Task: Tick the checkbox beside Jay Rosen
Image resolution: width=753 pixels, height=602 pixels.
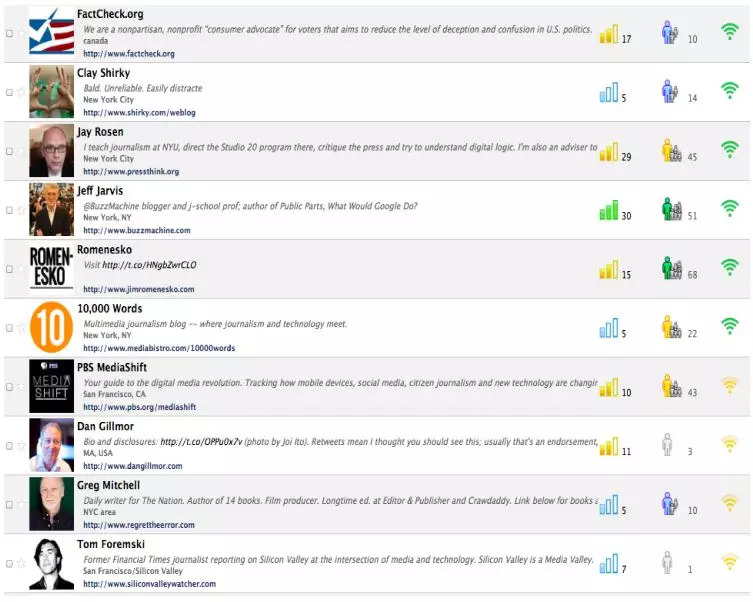Action: pyautogui.click(x=9, y=151)
